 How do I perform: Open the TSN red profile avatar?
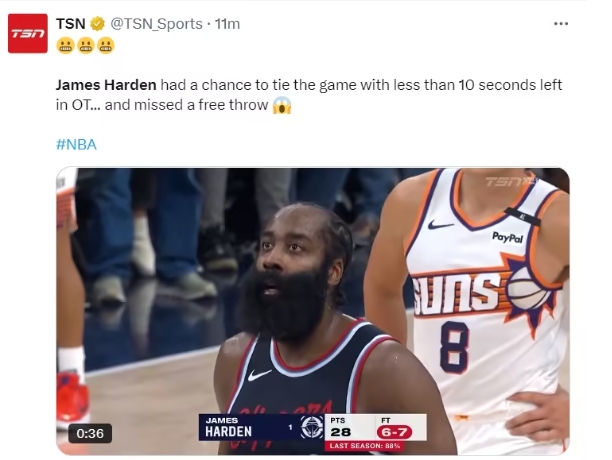pos(28,33)
